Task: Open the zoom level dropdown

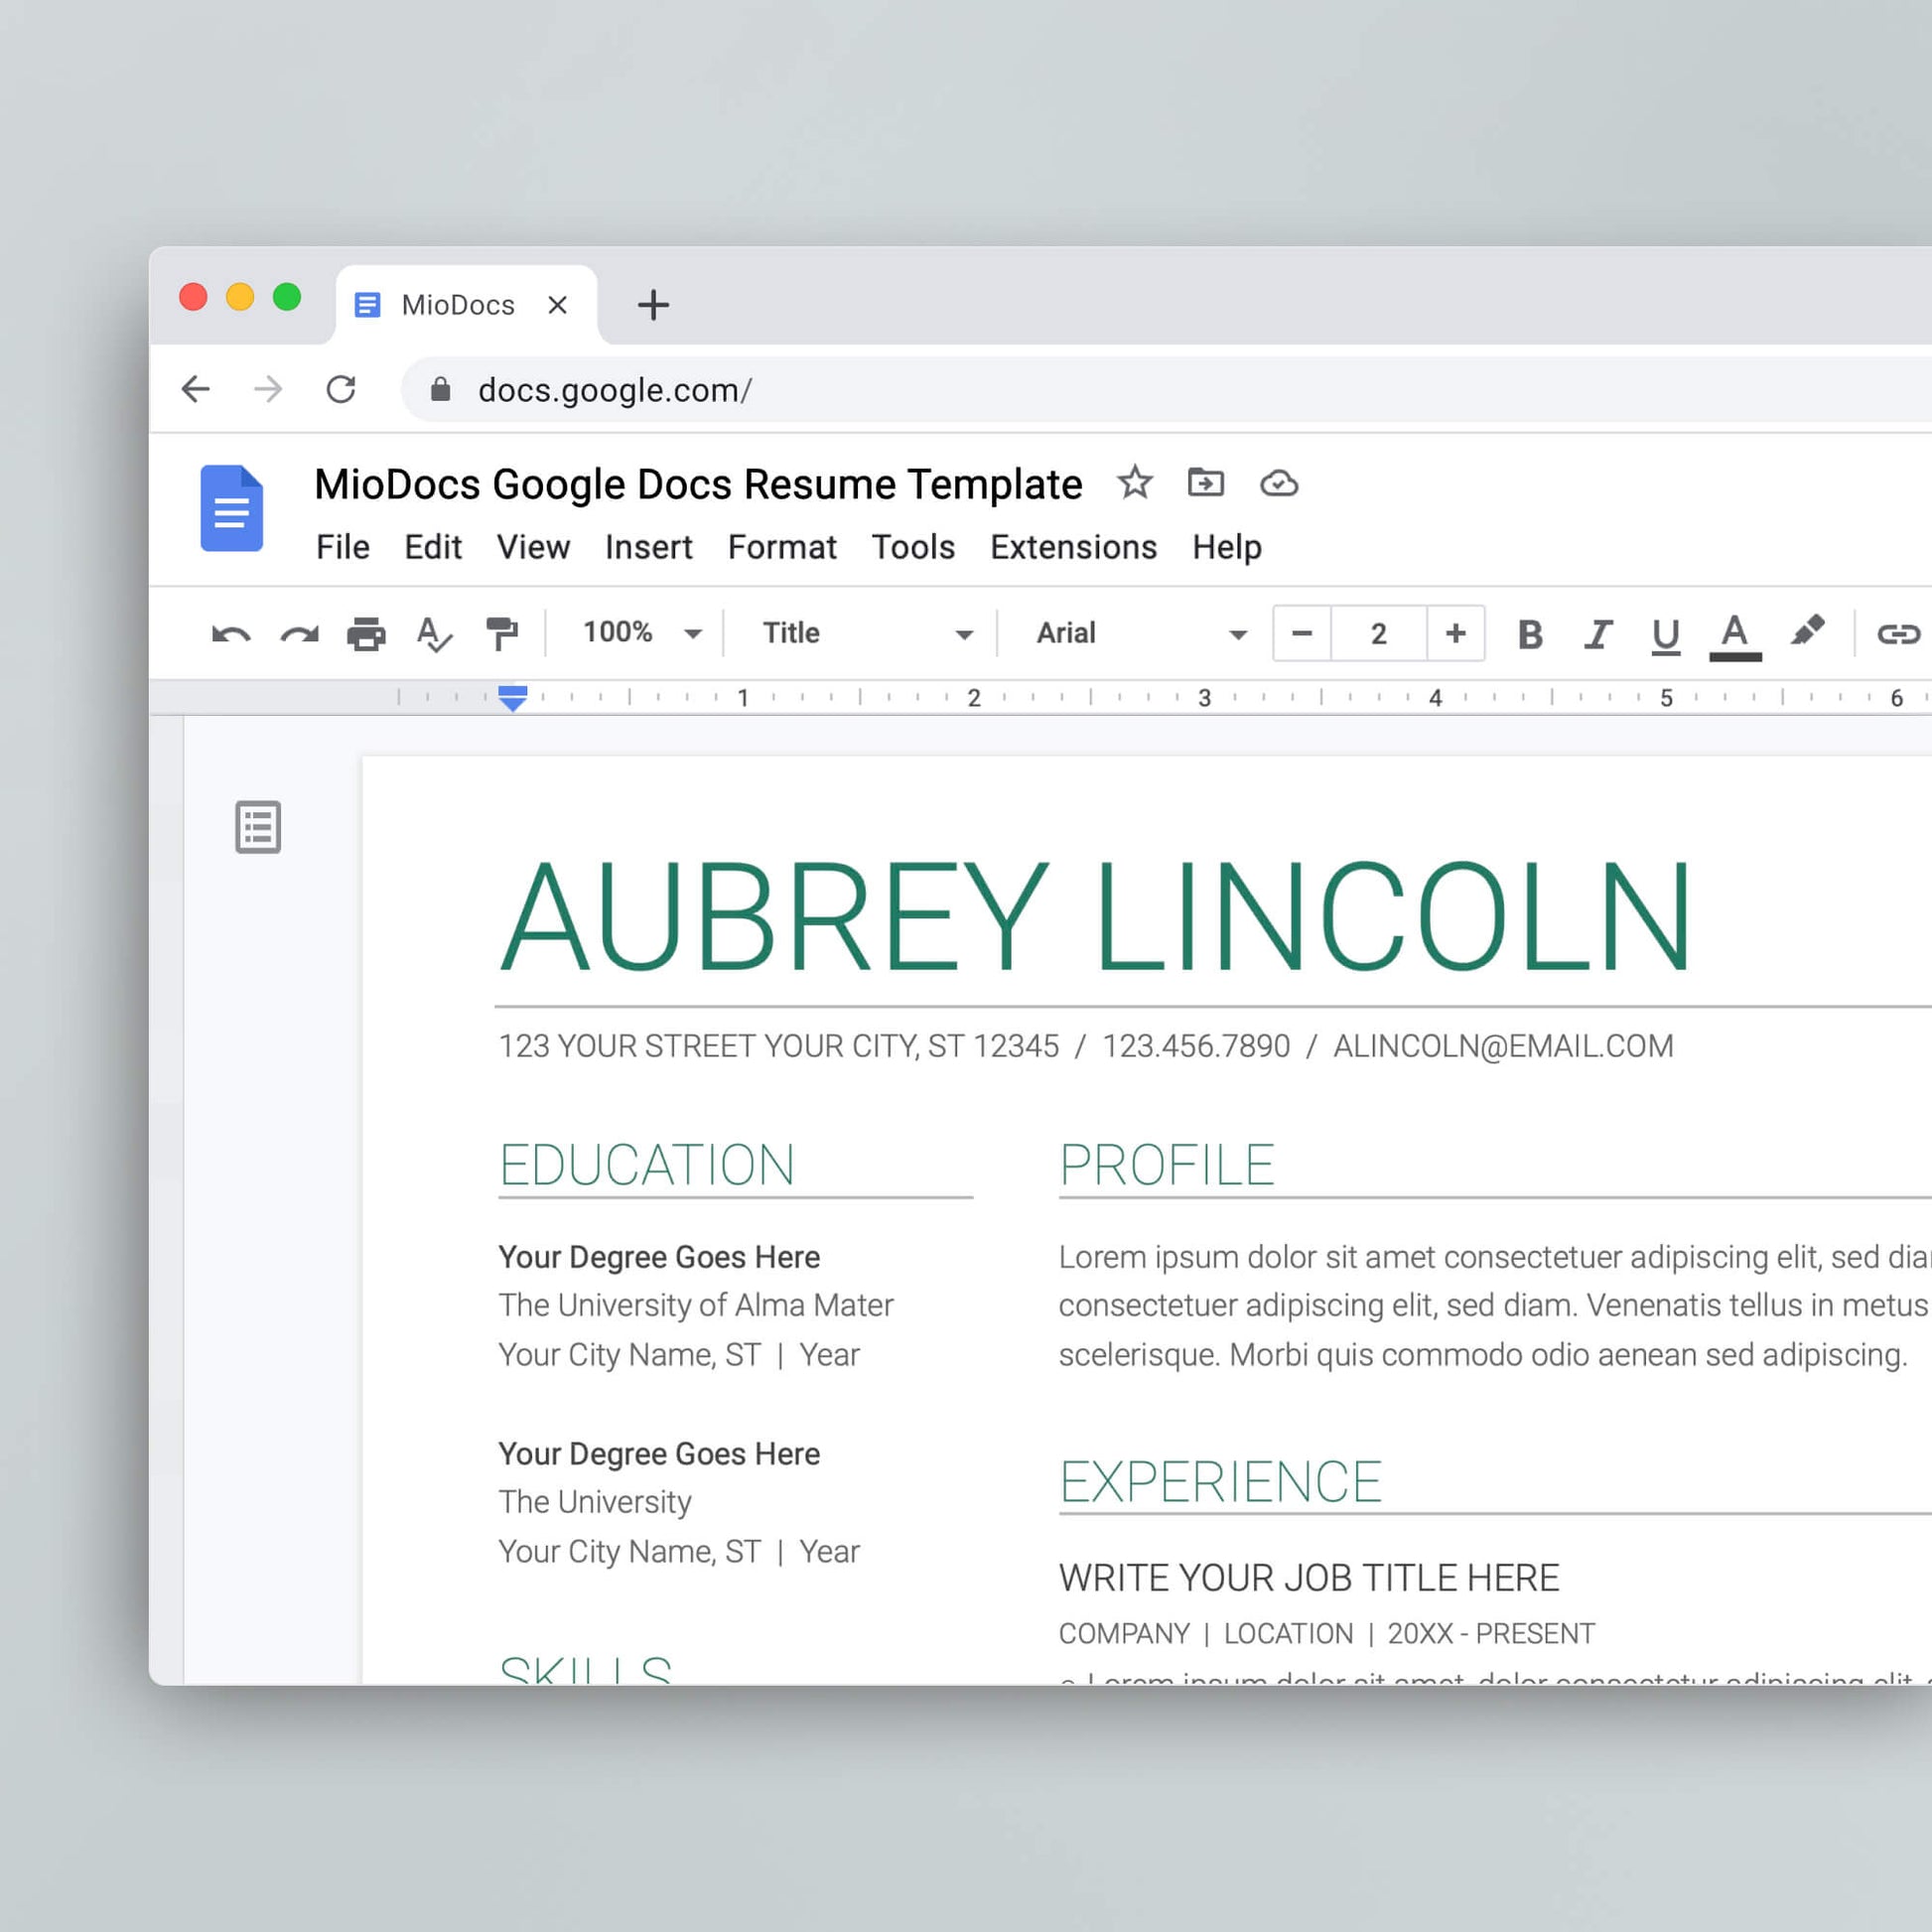Action: coord(639,633)
